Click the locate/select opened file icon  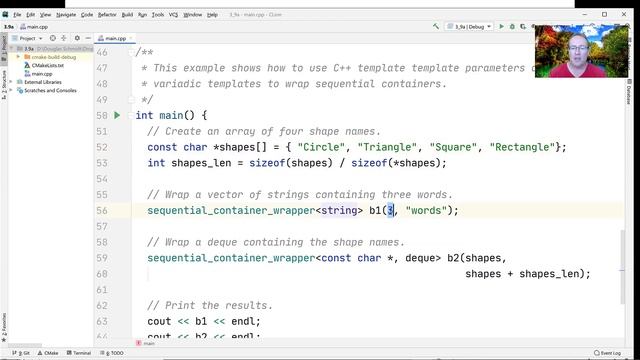[x=53, y=38]
